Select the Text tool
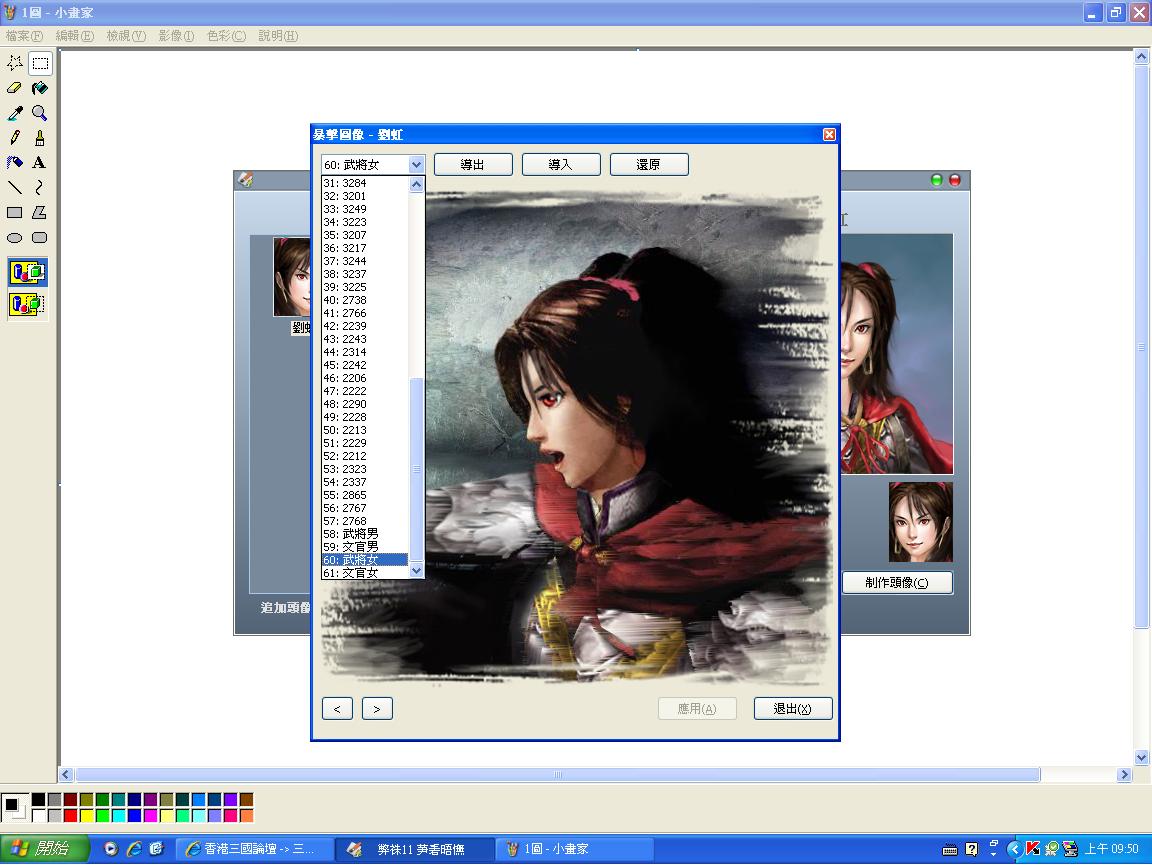The height and width of the screenshot is (865, 1152). click(x=40, y=162)
